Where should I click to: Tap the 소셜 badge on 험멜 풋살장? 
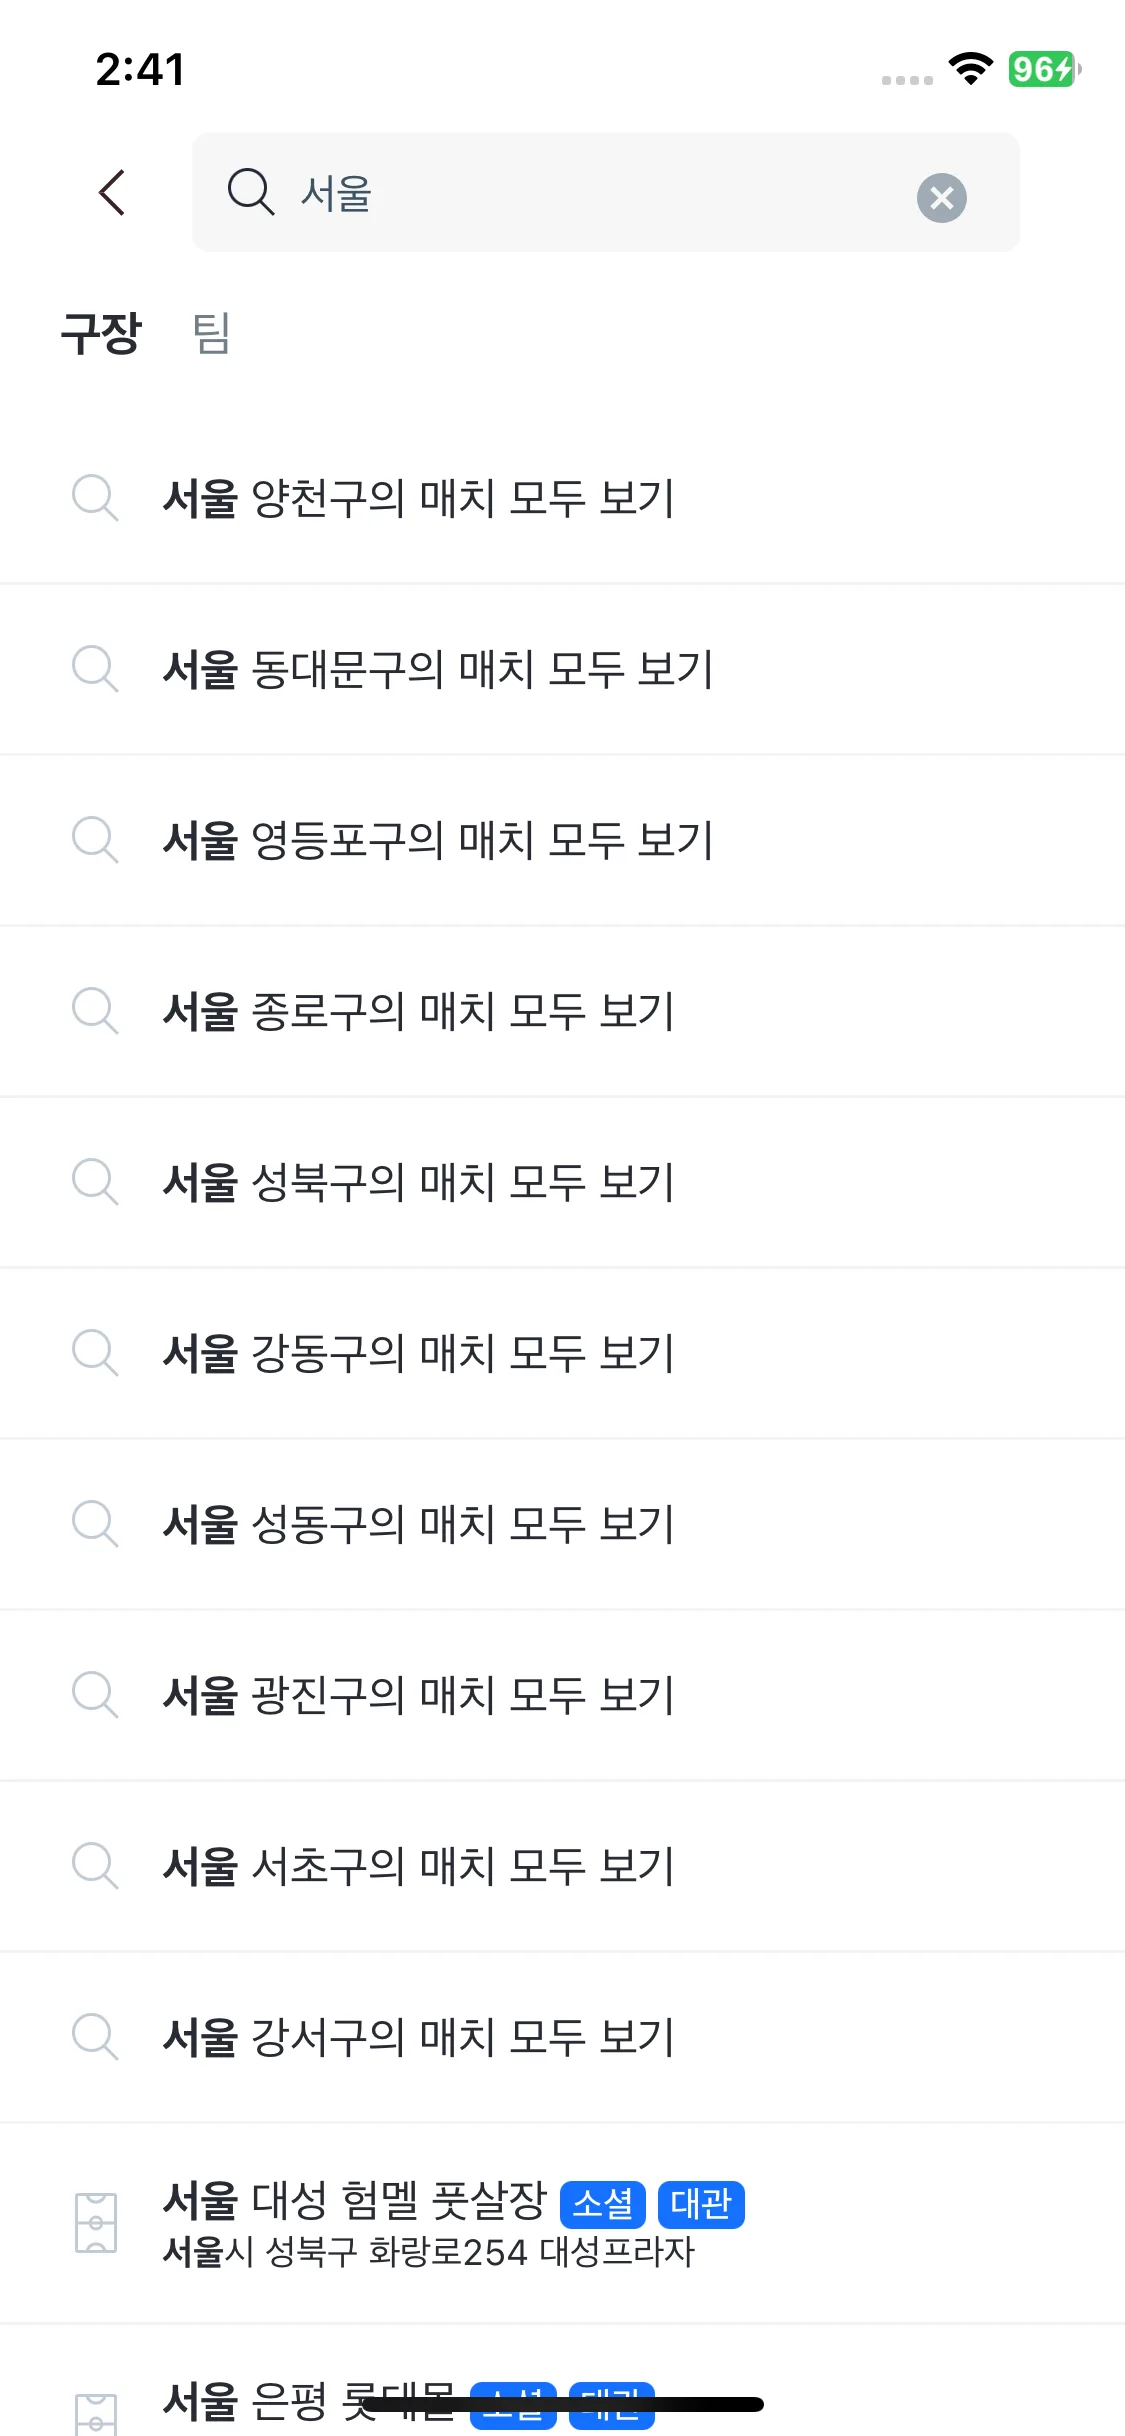(x=602, y=2204)
